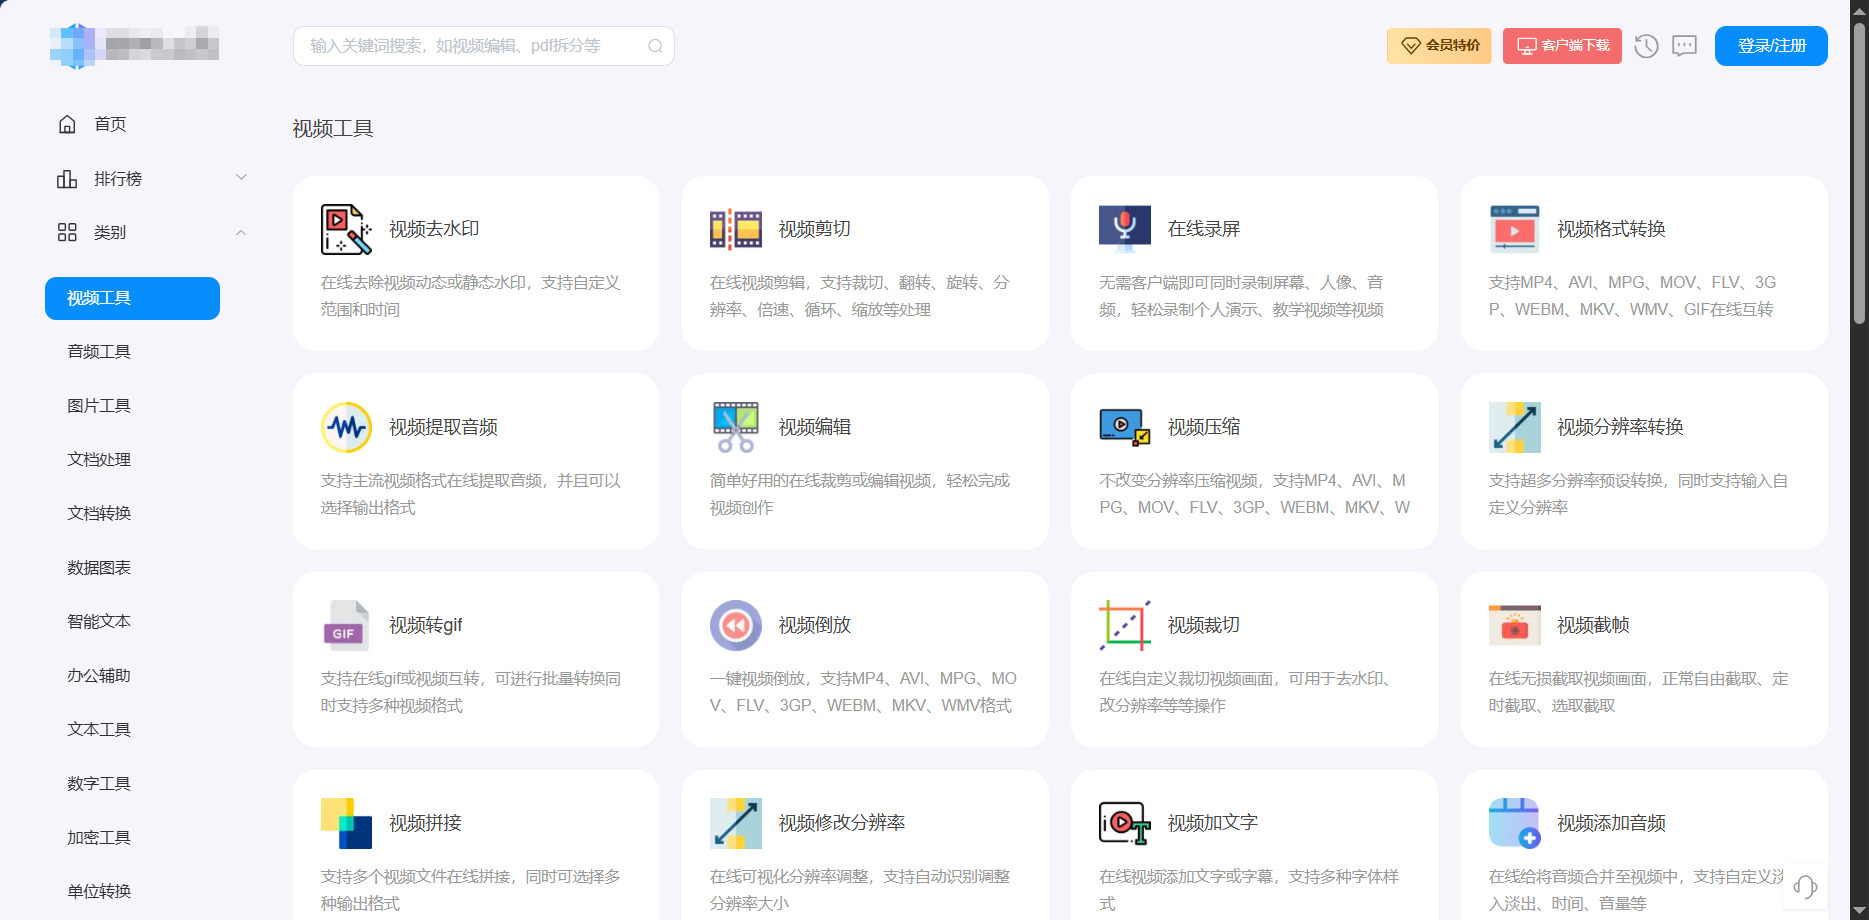Image resolution: width=1869 pixels, height=920 pixels.
Task: Open the 视频格式转换 title link
Action: click(x=1611, y=229)
